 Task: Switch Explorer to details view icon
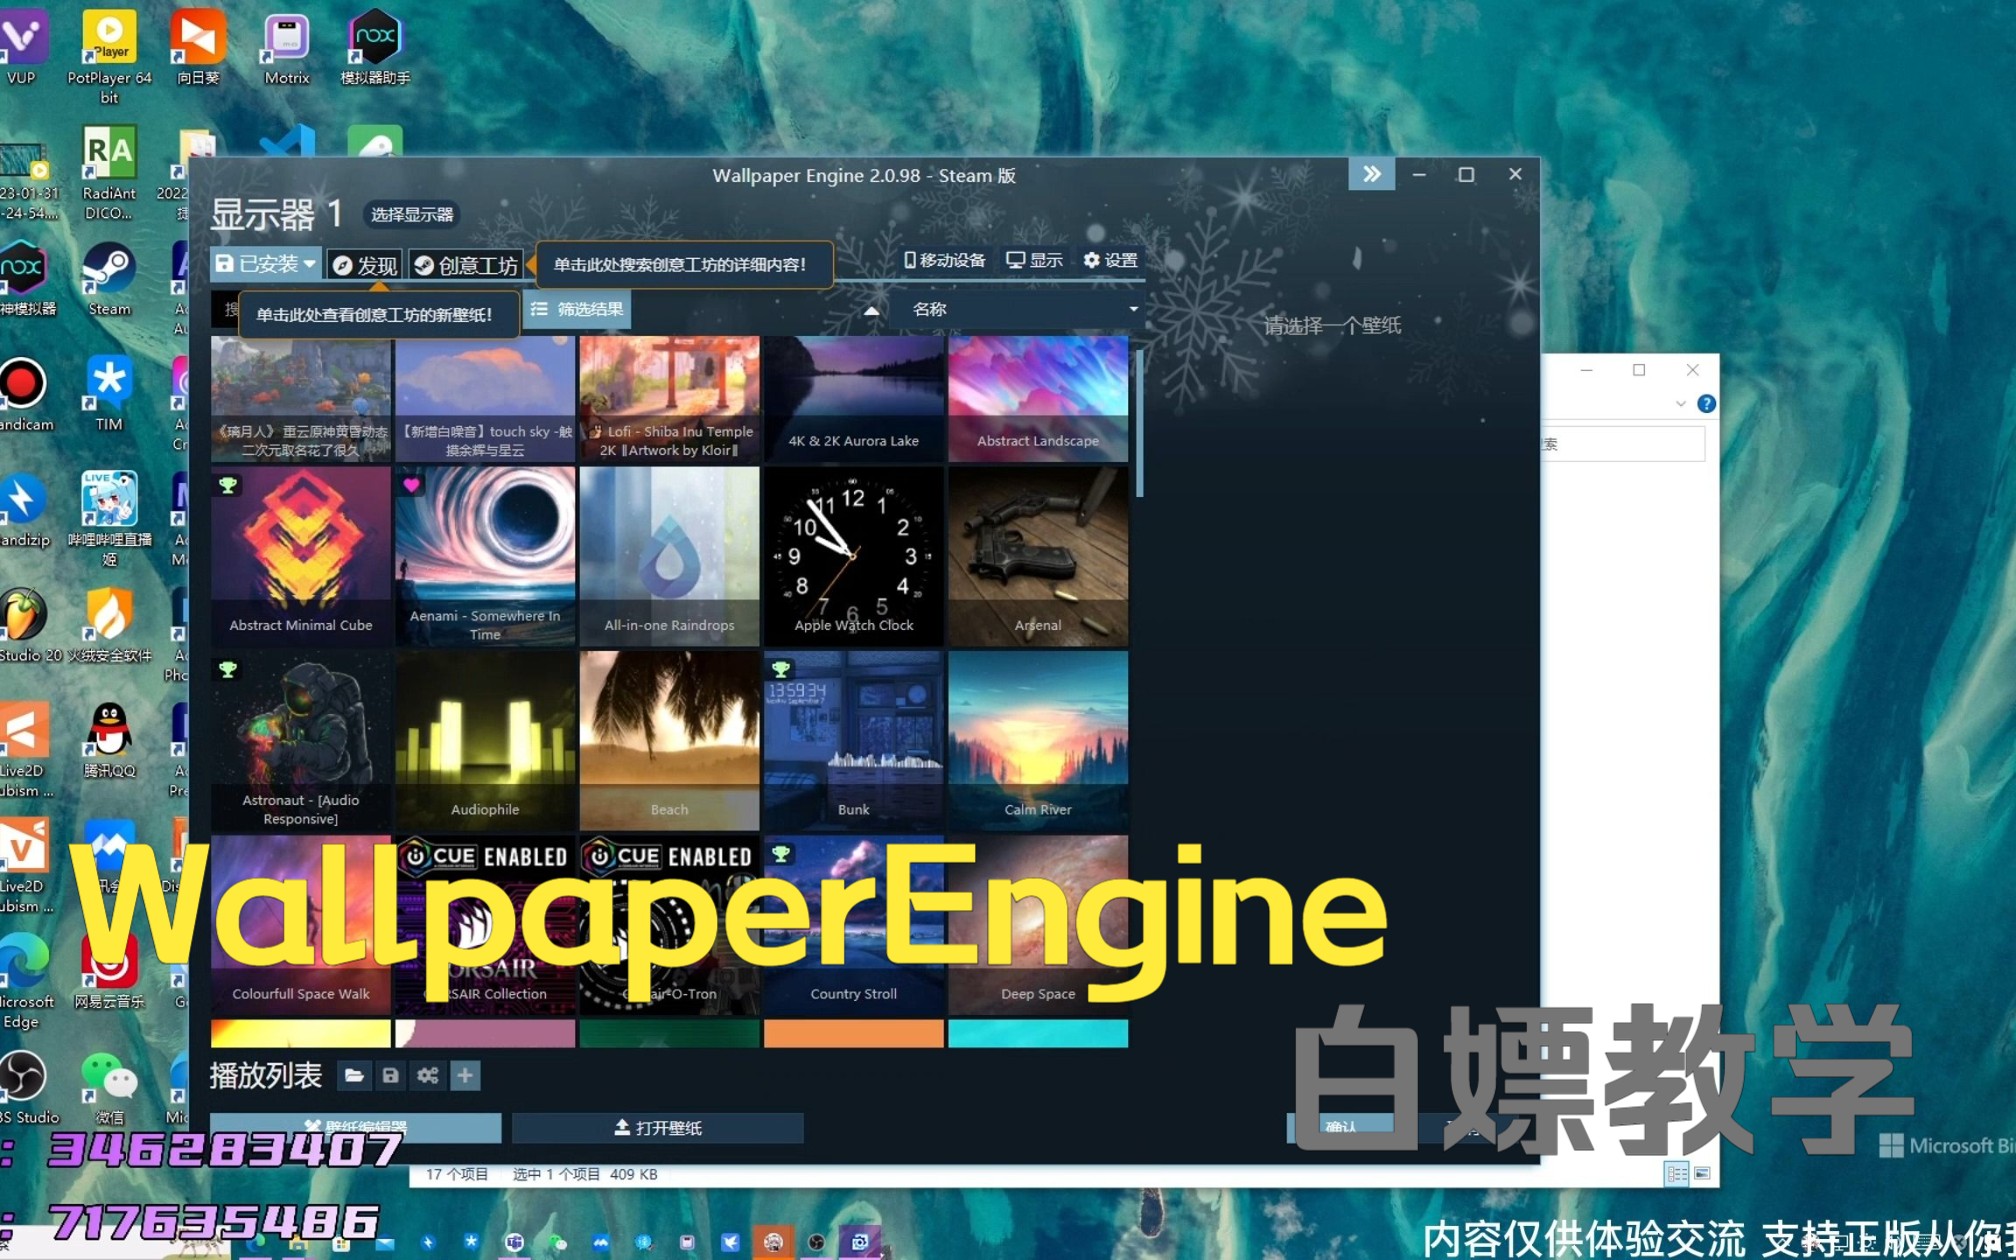tap(1677, 1173)
